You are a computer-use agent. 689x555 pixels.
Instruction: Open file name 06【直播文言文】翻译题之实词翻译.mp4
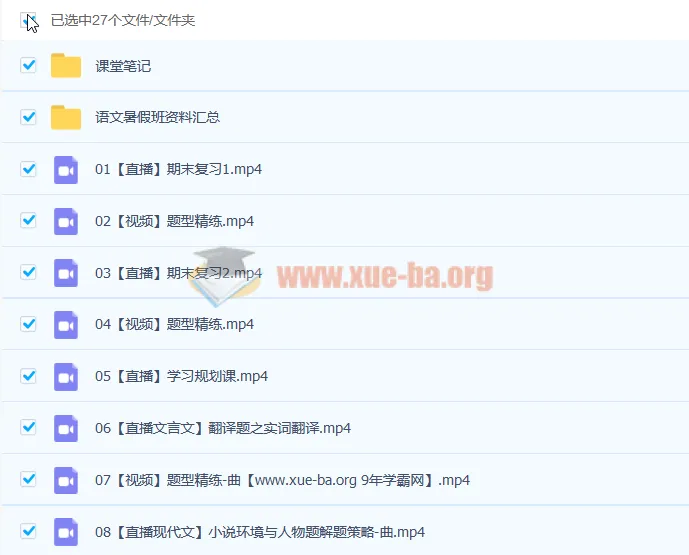pyautogui.click(x=222, y=429)
